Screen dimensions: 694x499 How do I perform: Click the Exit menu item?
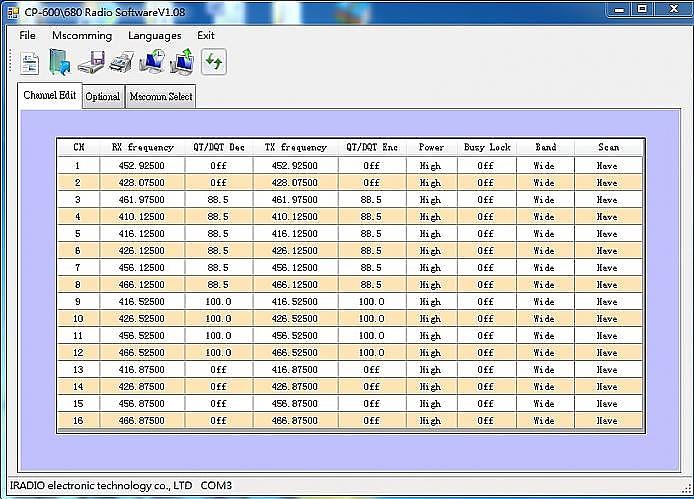click(206, 35)
